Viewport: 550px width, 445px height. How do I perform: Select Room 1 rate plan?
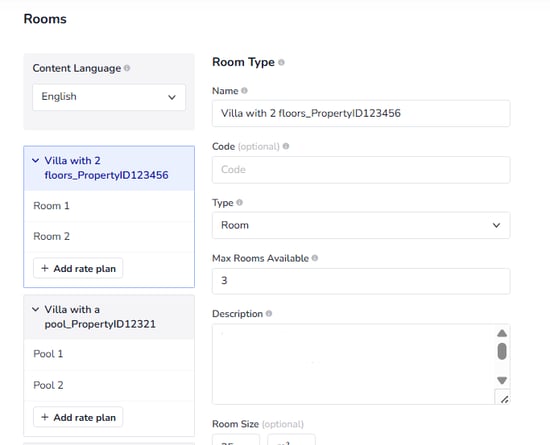pos(109,206)
